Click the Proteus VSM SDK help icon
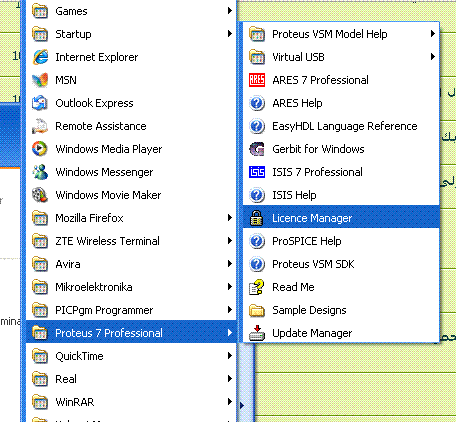 257,264
